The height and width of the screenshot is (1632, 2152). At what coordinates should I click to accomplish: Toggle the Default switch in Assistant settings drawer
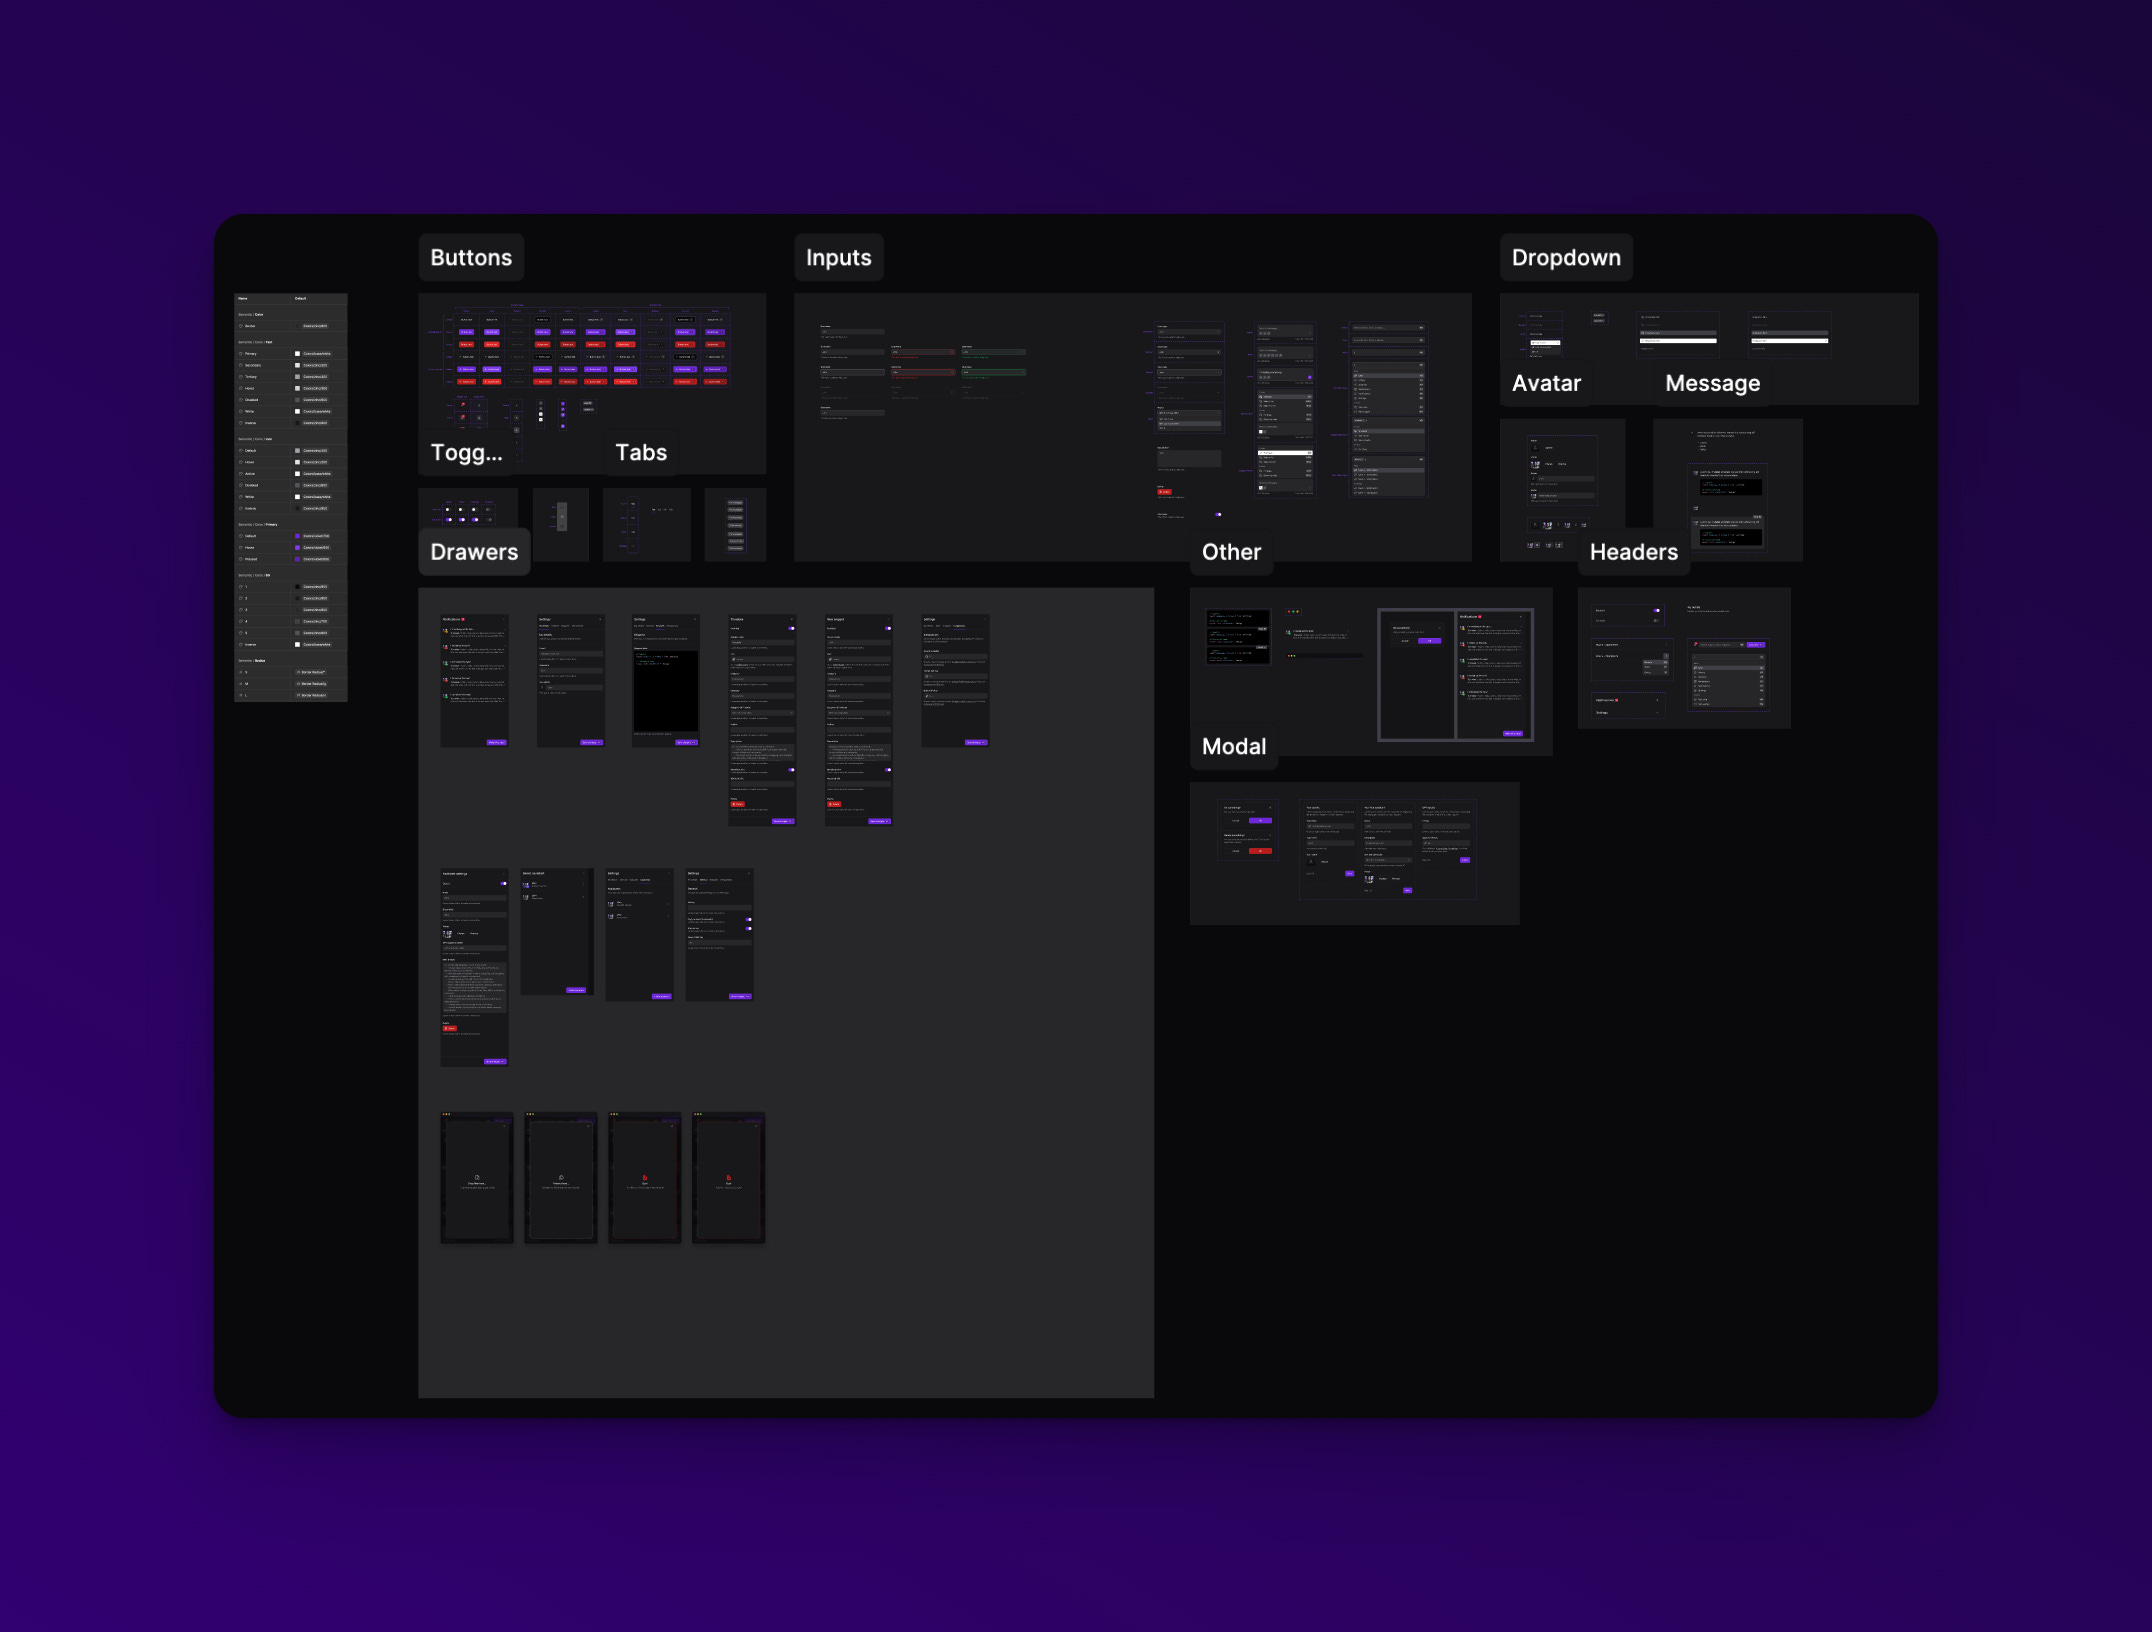click(504, 884)
